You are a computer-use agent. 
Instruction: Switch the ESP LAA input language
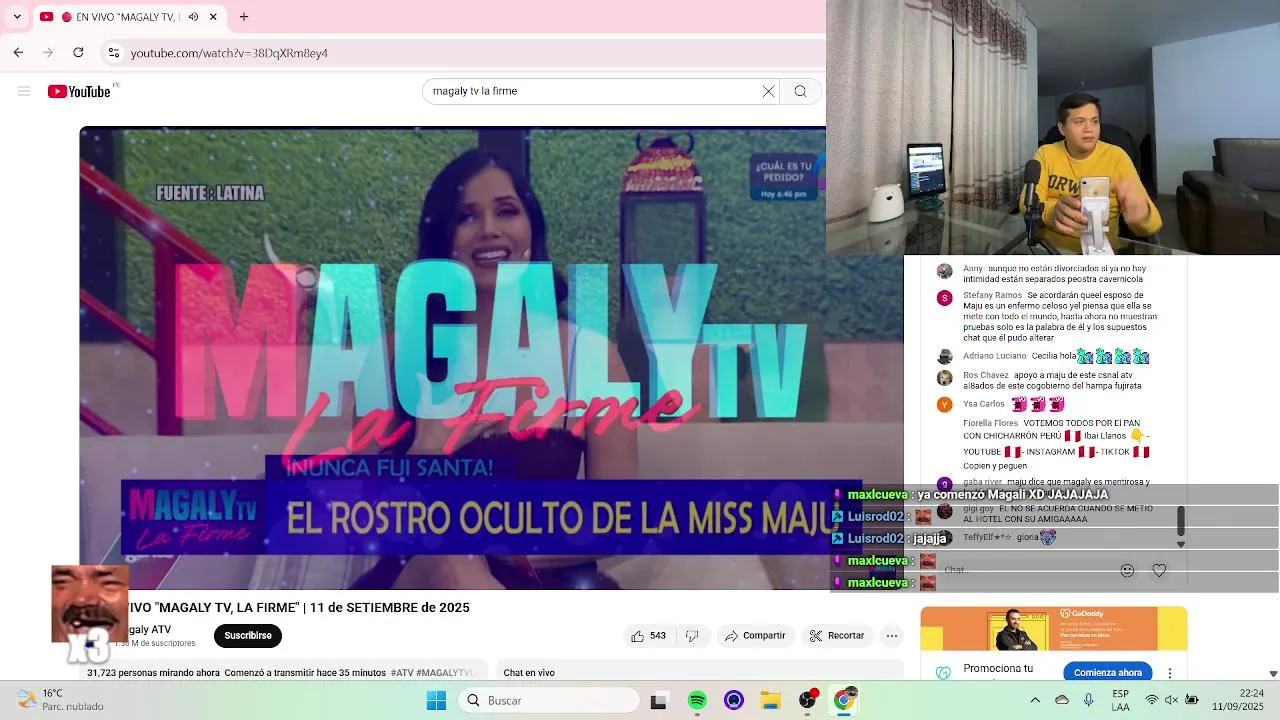coord(1121,700)
